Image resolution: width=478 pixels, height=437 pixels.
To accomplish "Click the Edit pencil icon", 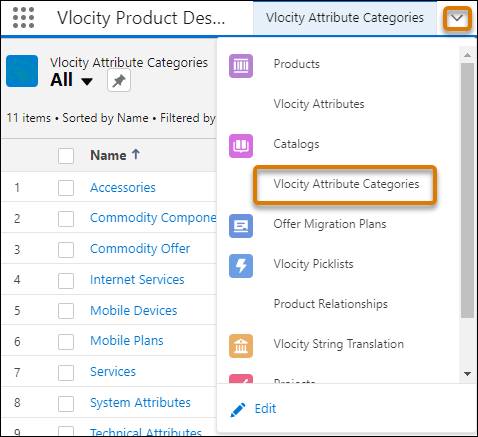I will (238, 409).
